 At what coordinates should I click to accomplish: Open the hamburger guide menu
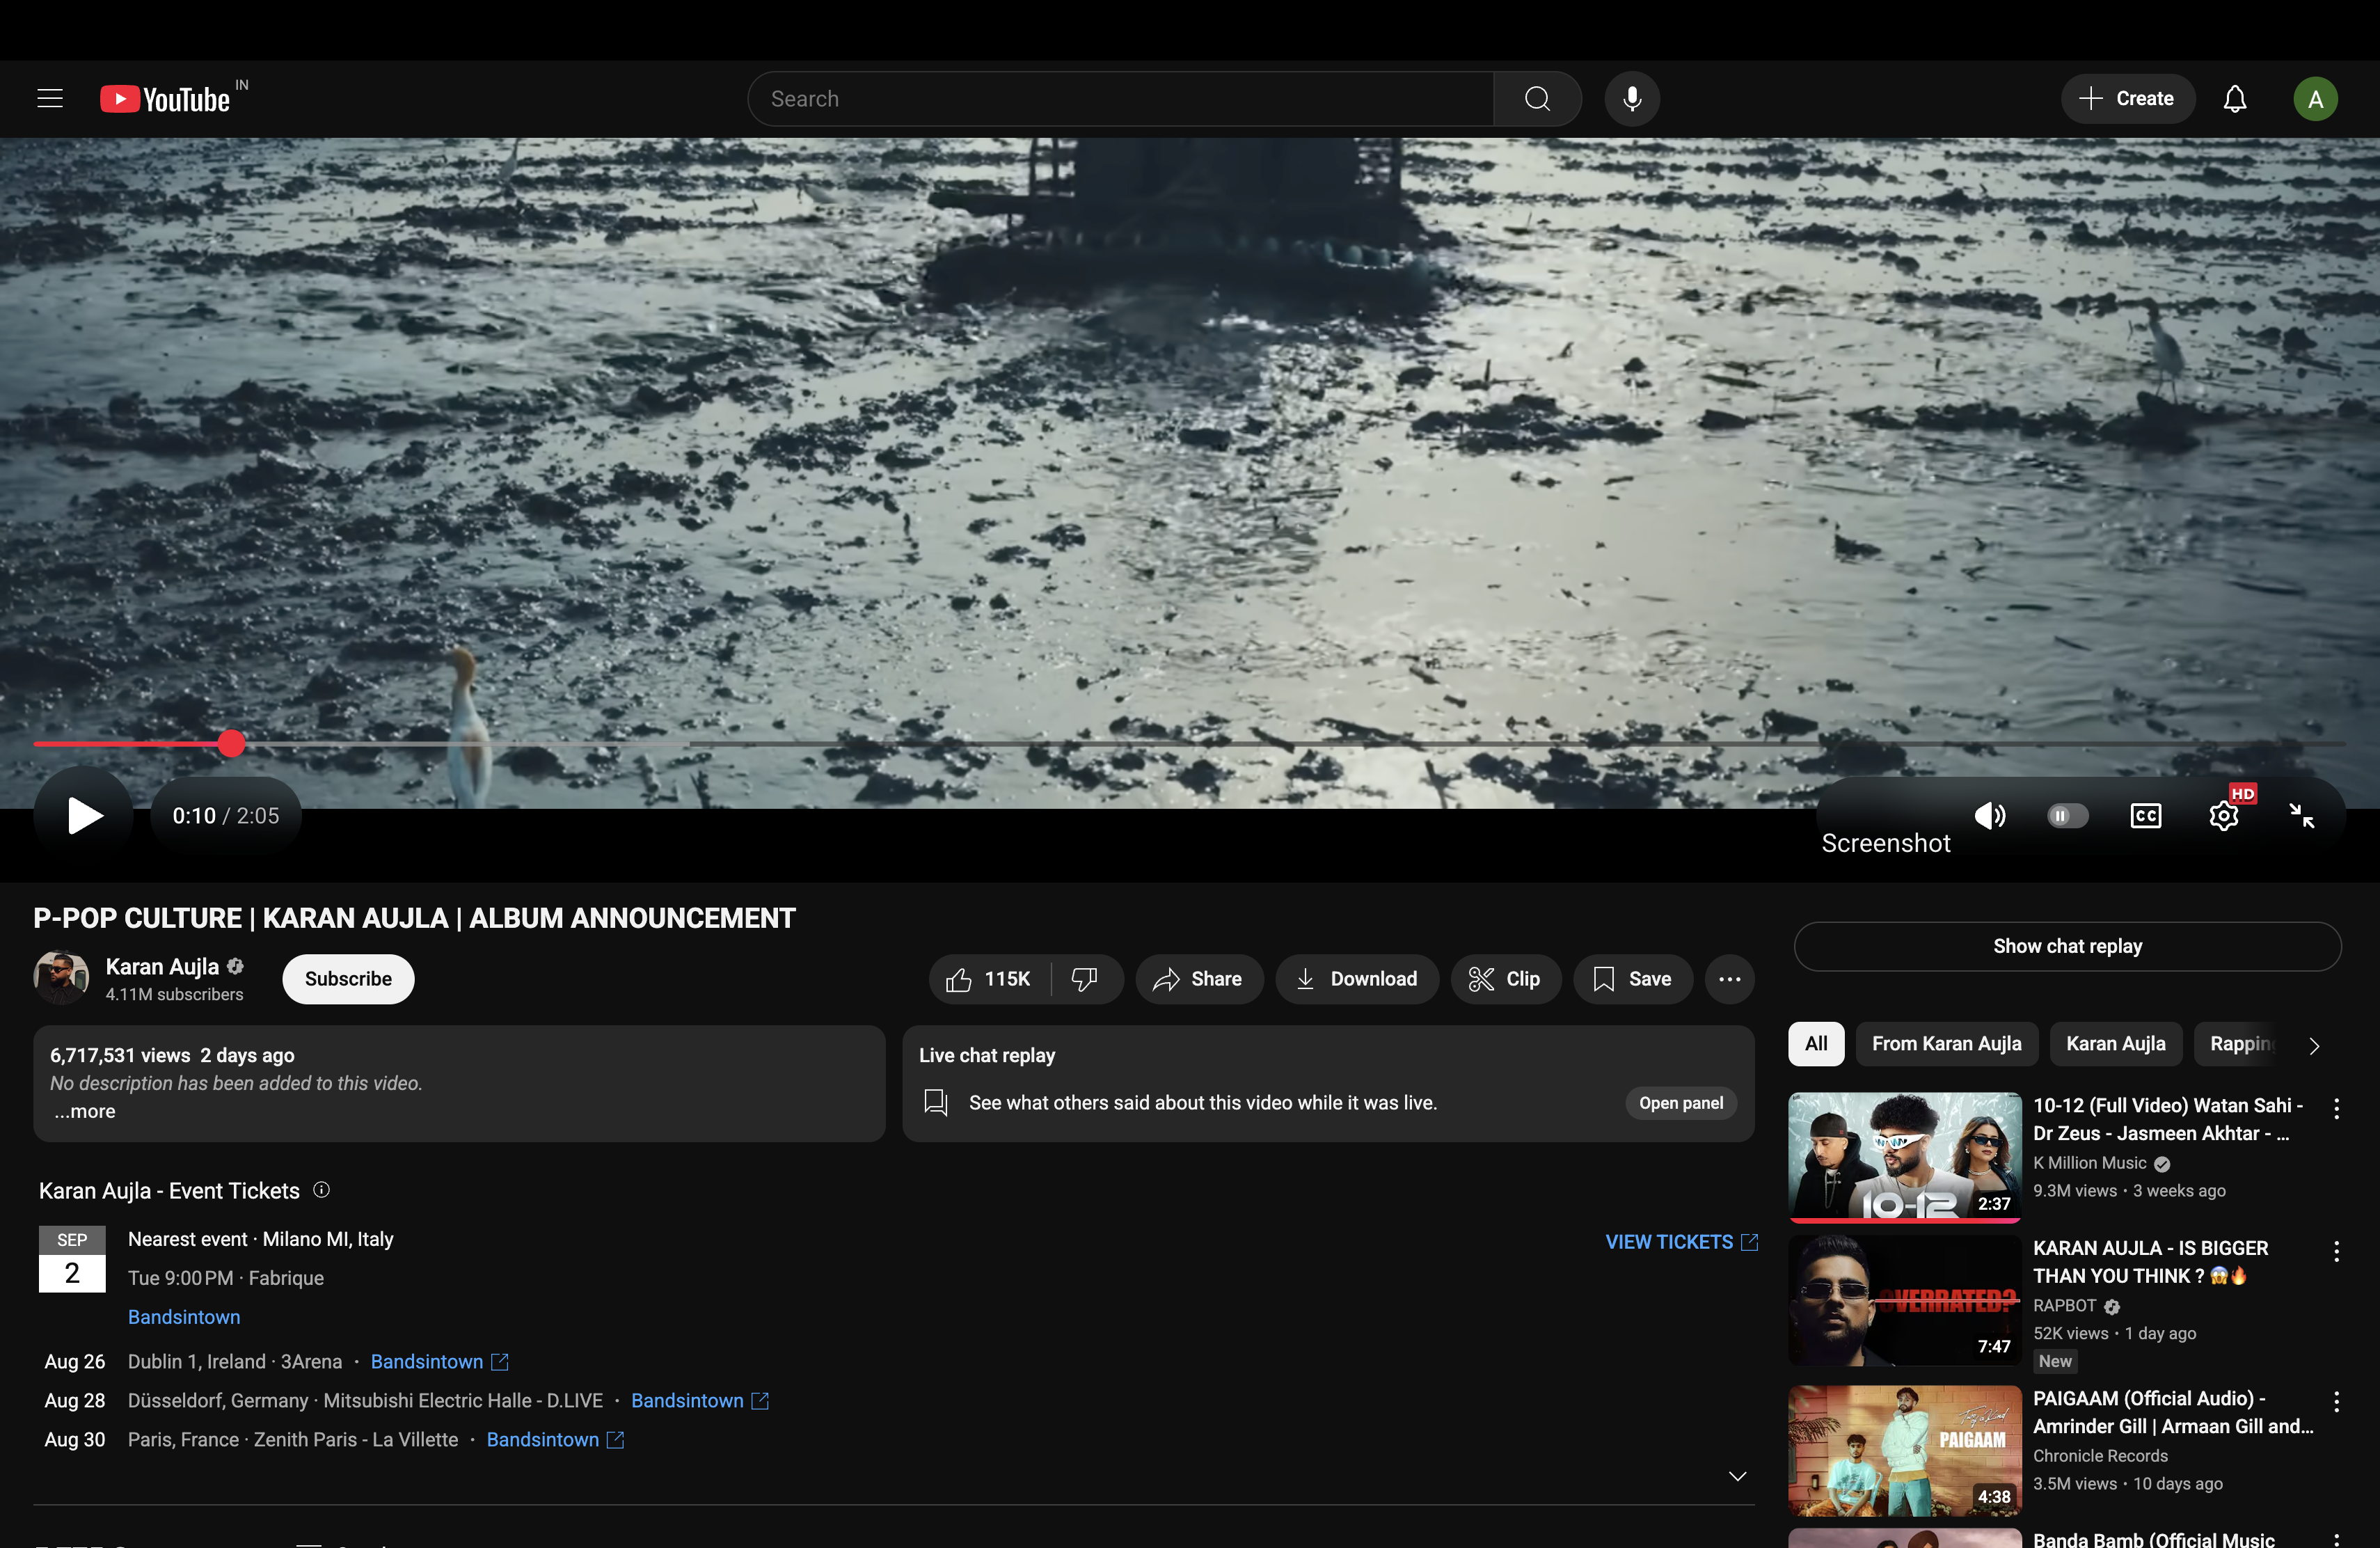coord(50,99)
